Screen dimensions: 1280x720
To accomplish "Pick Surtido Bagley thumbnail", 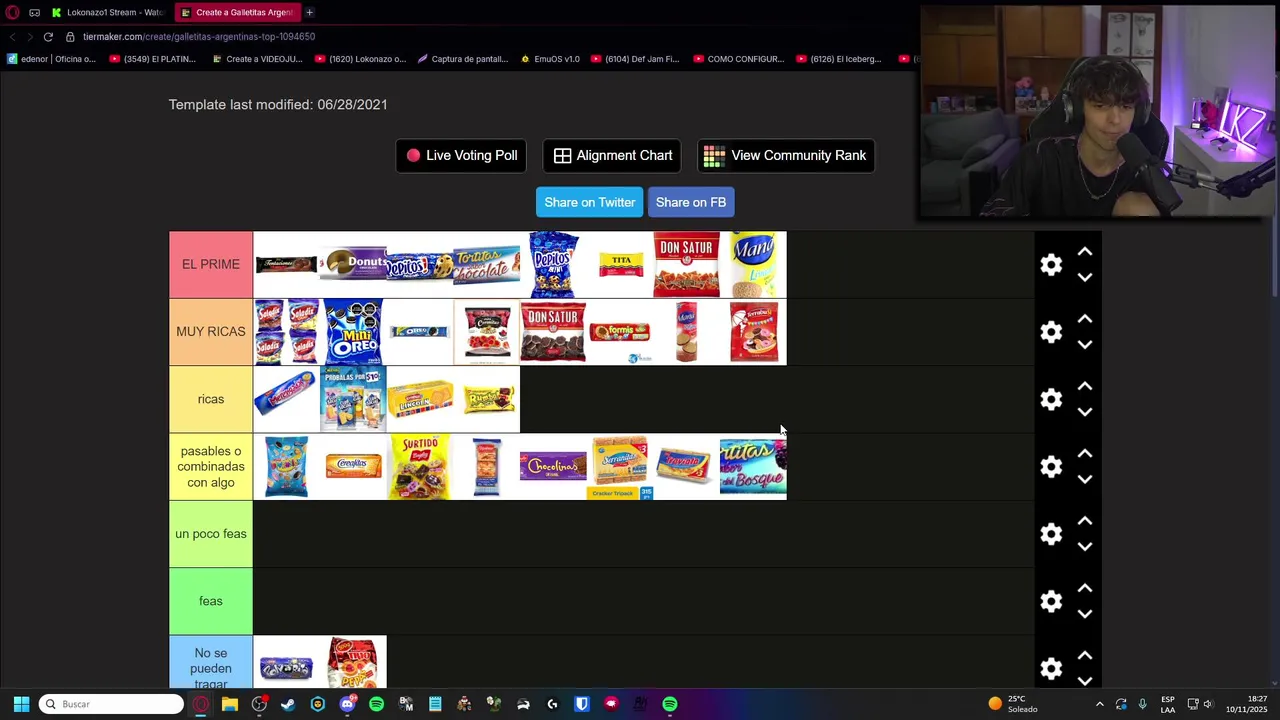I will click(x=420, y=466).
